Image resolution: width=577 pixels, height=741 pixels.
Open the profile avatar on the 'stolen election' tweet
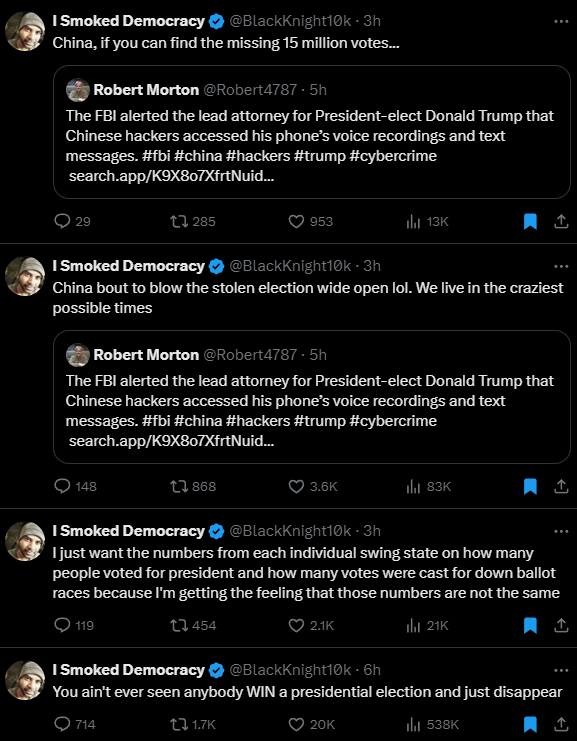pos(25,276)
